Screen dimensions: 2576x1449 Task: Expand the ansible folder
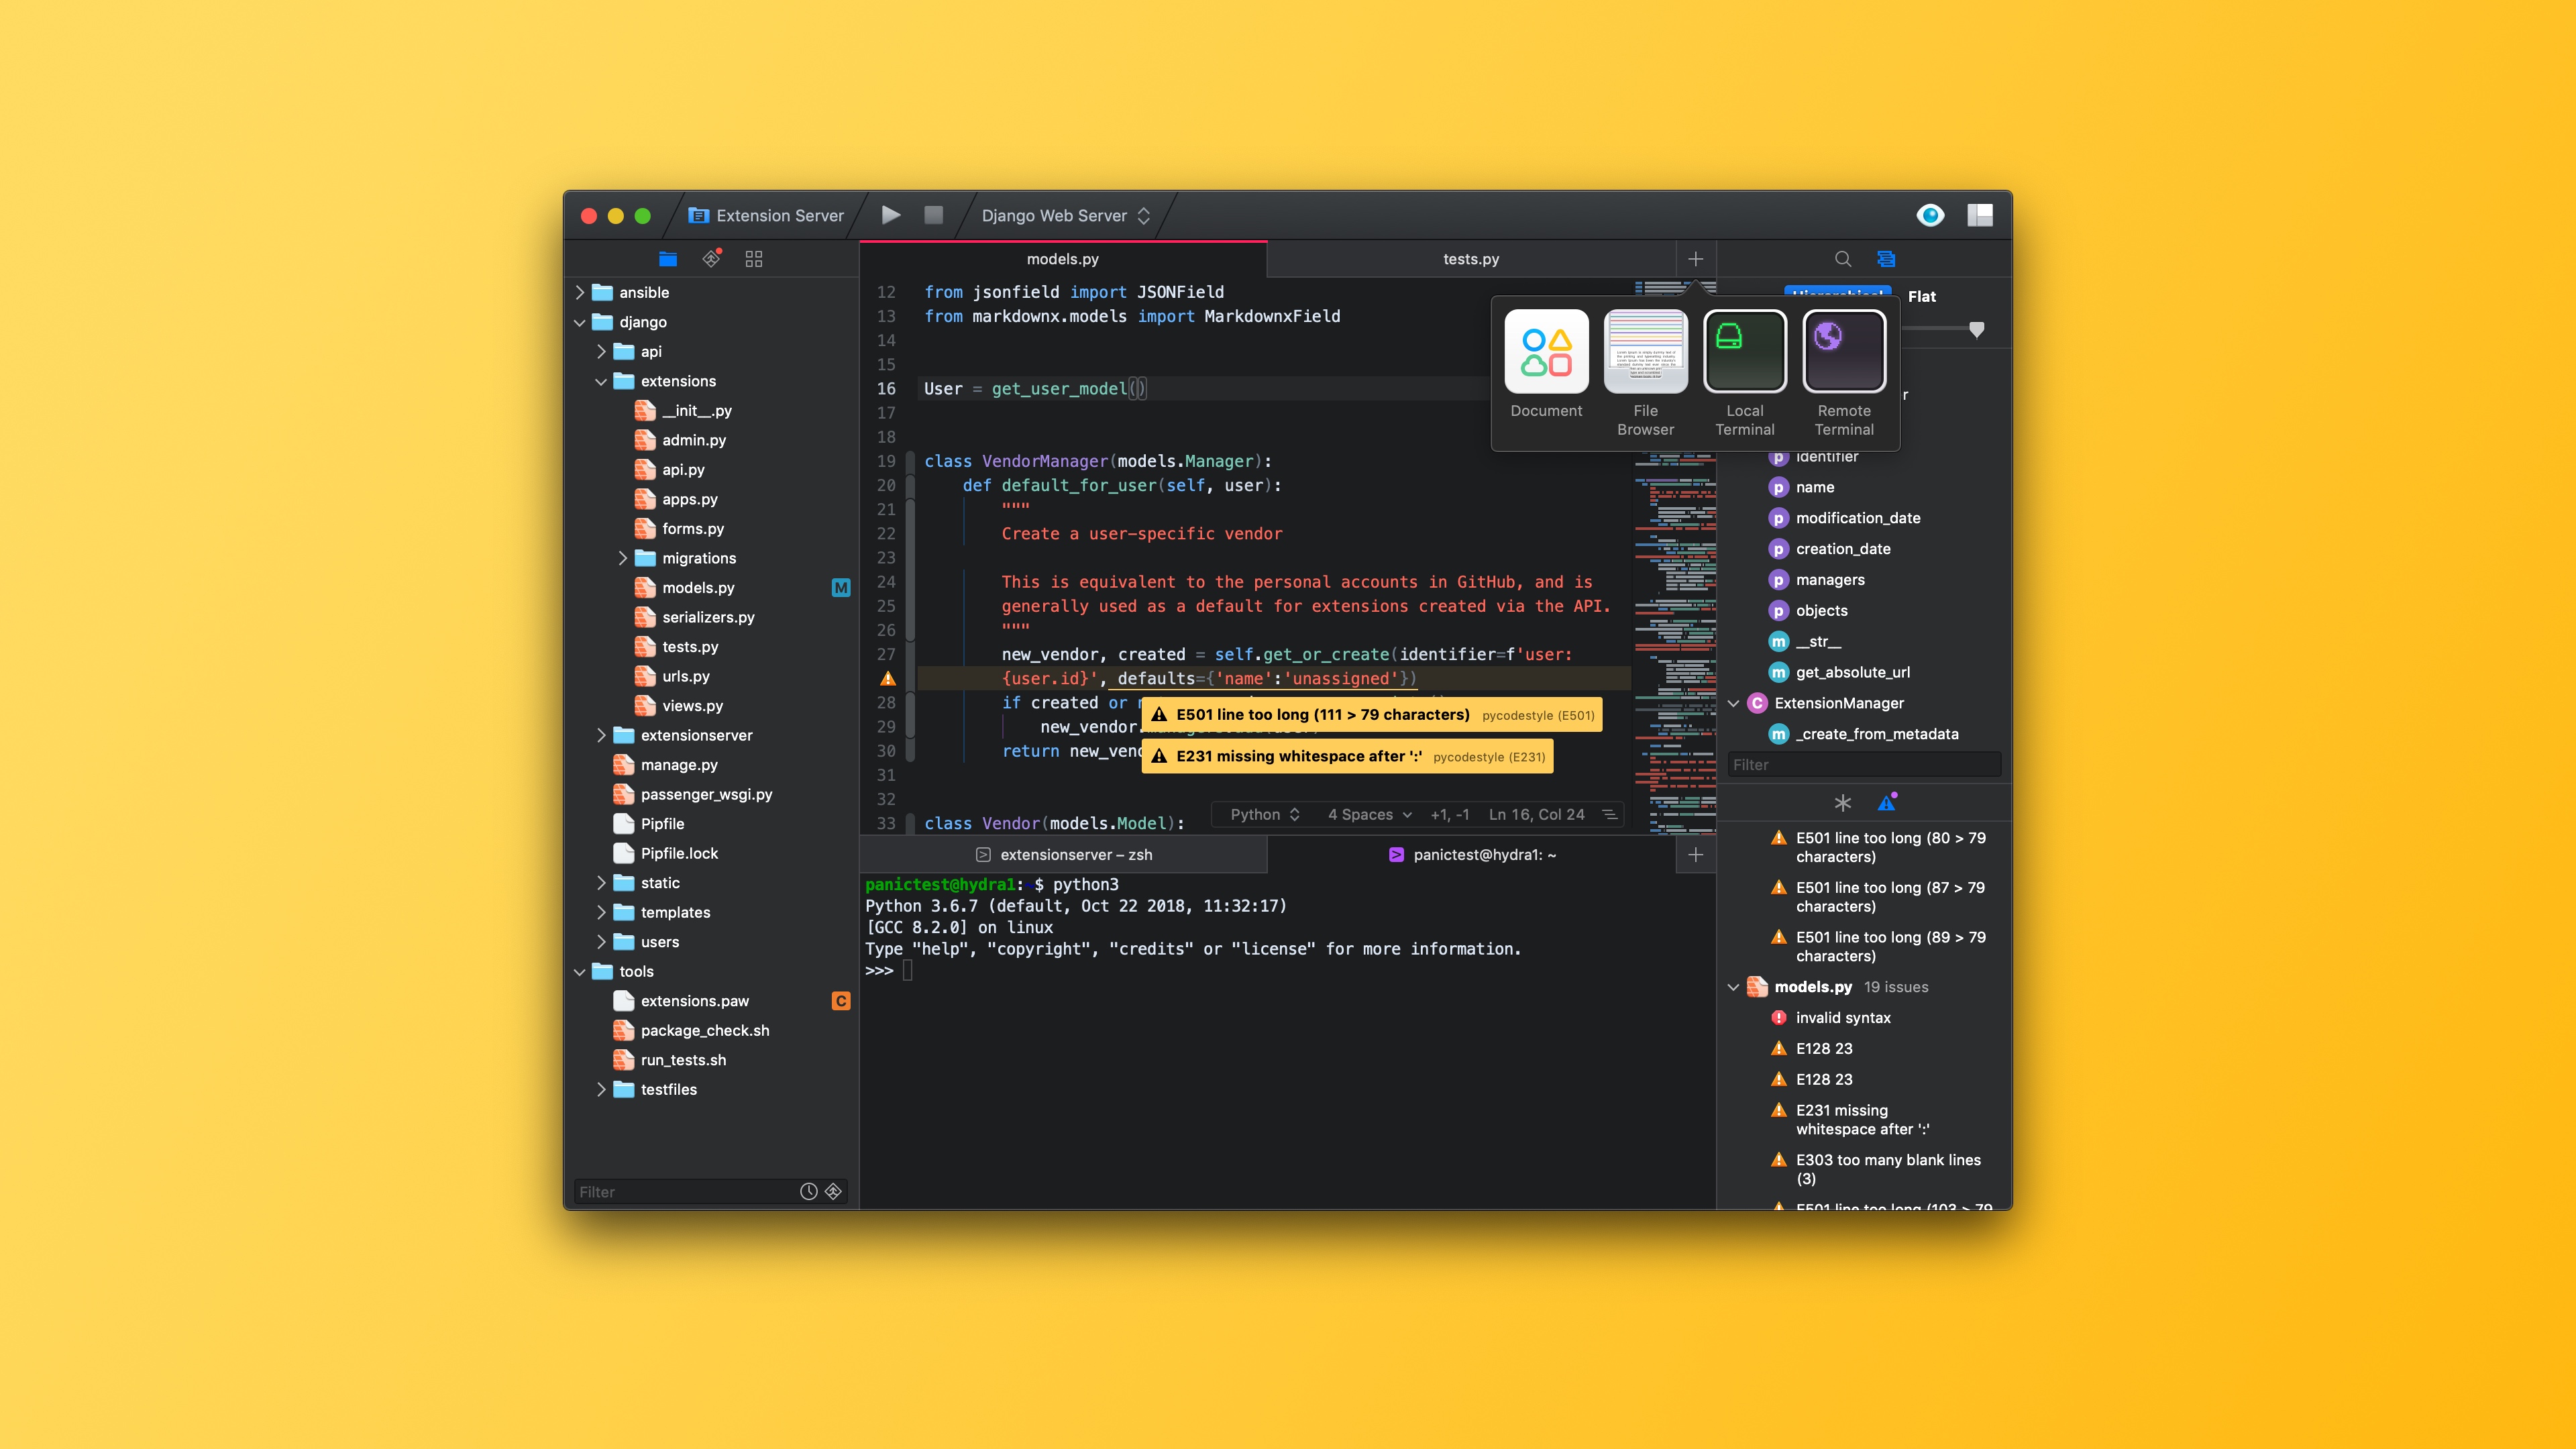(x=580, y=292)
